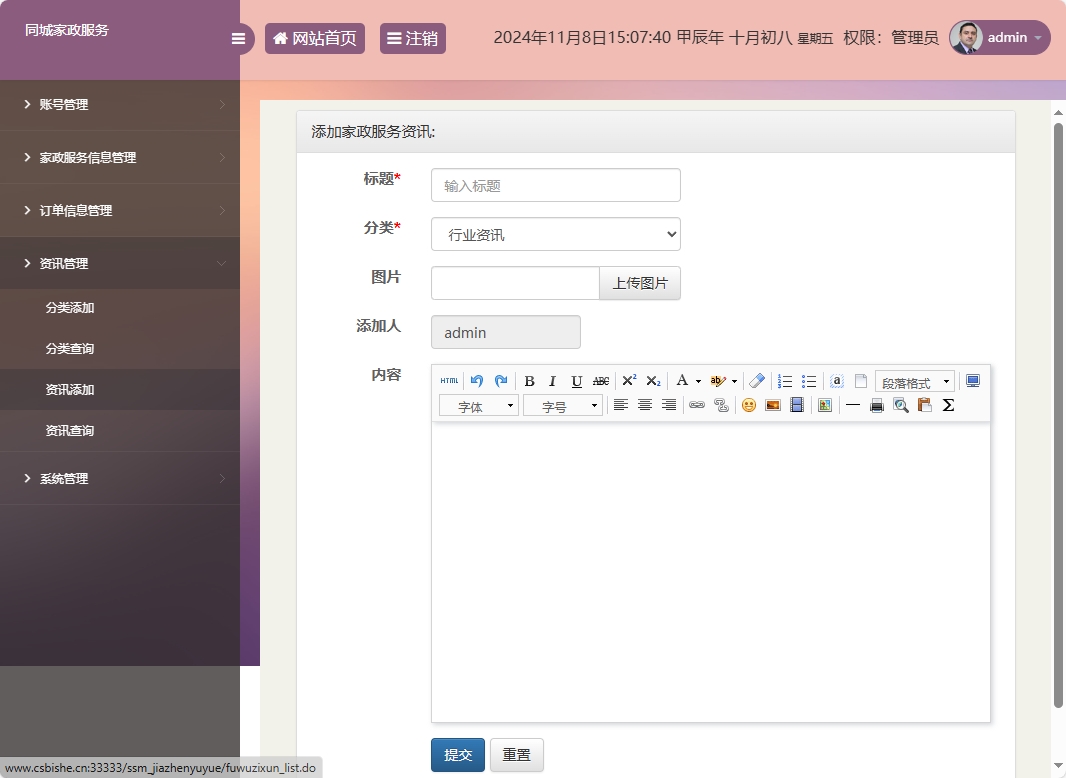Open the 分类 category dropdown
Image resolution: width=1066 pixels, height=778 pixels.
pos(555,234)
